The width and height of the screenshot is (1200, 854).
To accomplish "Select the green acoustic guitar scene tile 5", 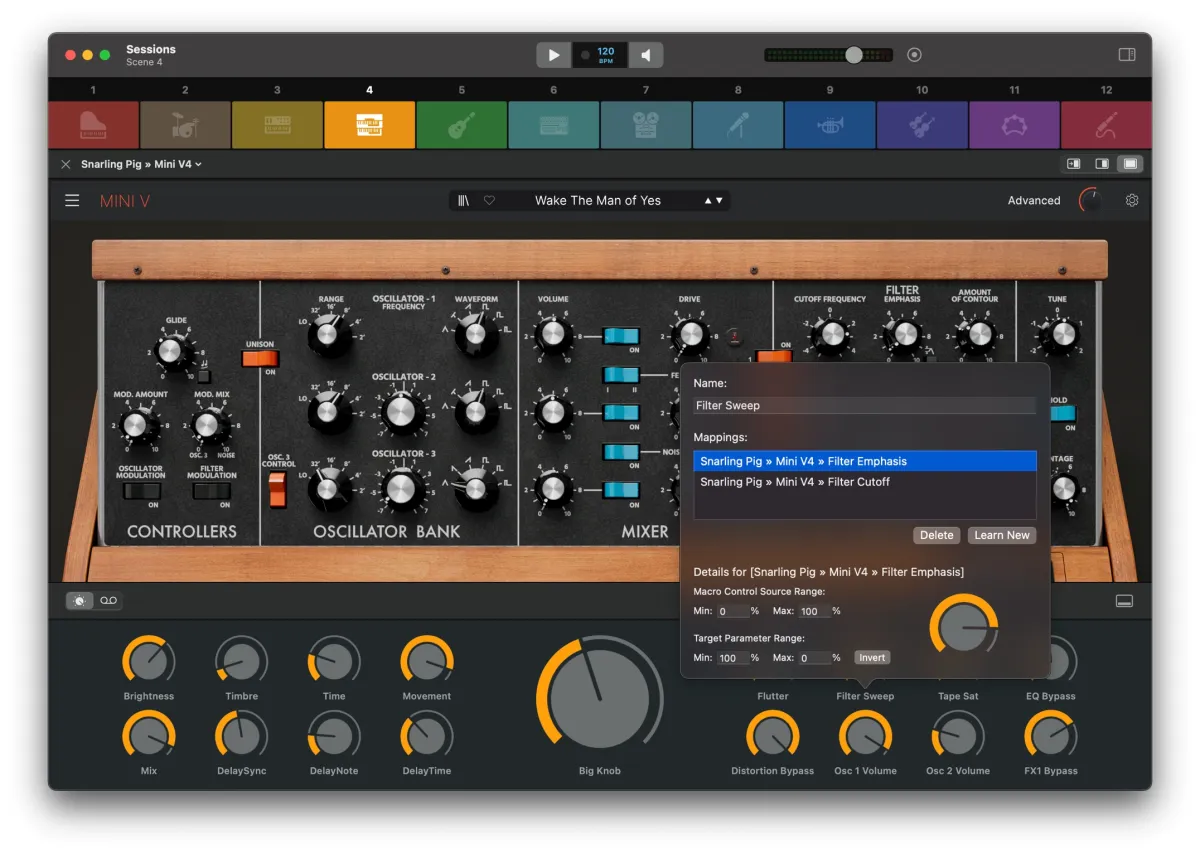I will tap(462, 125).
